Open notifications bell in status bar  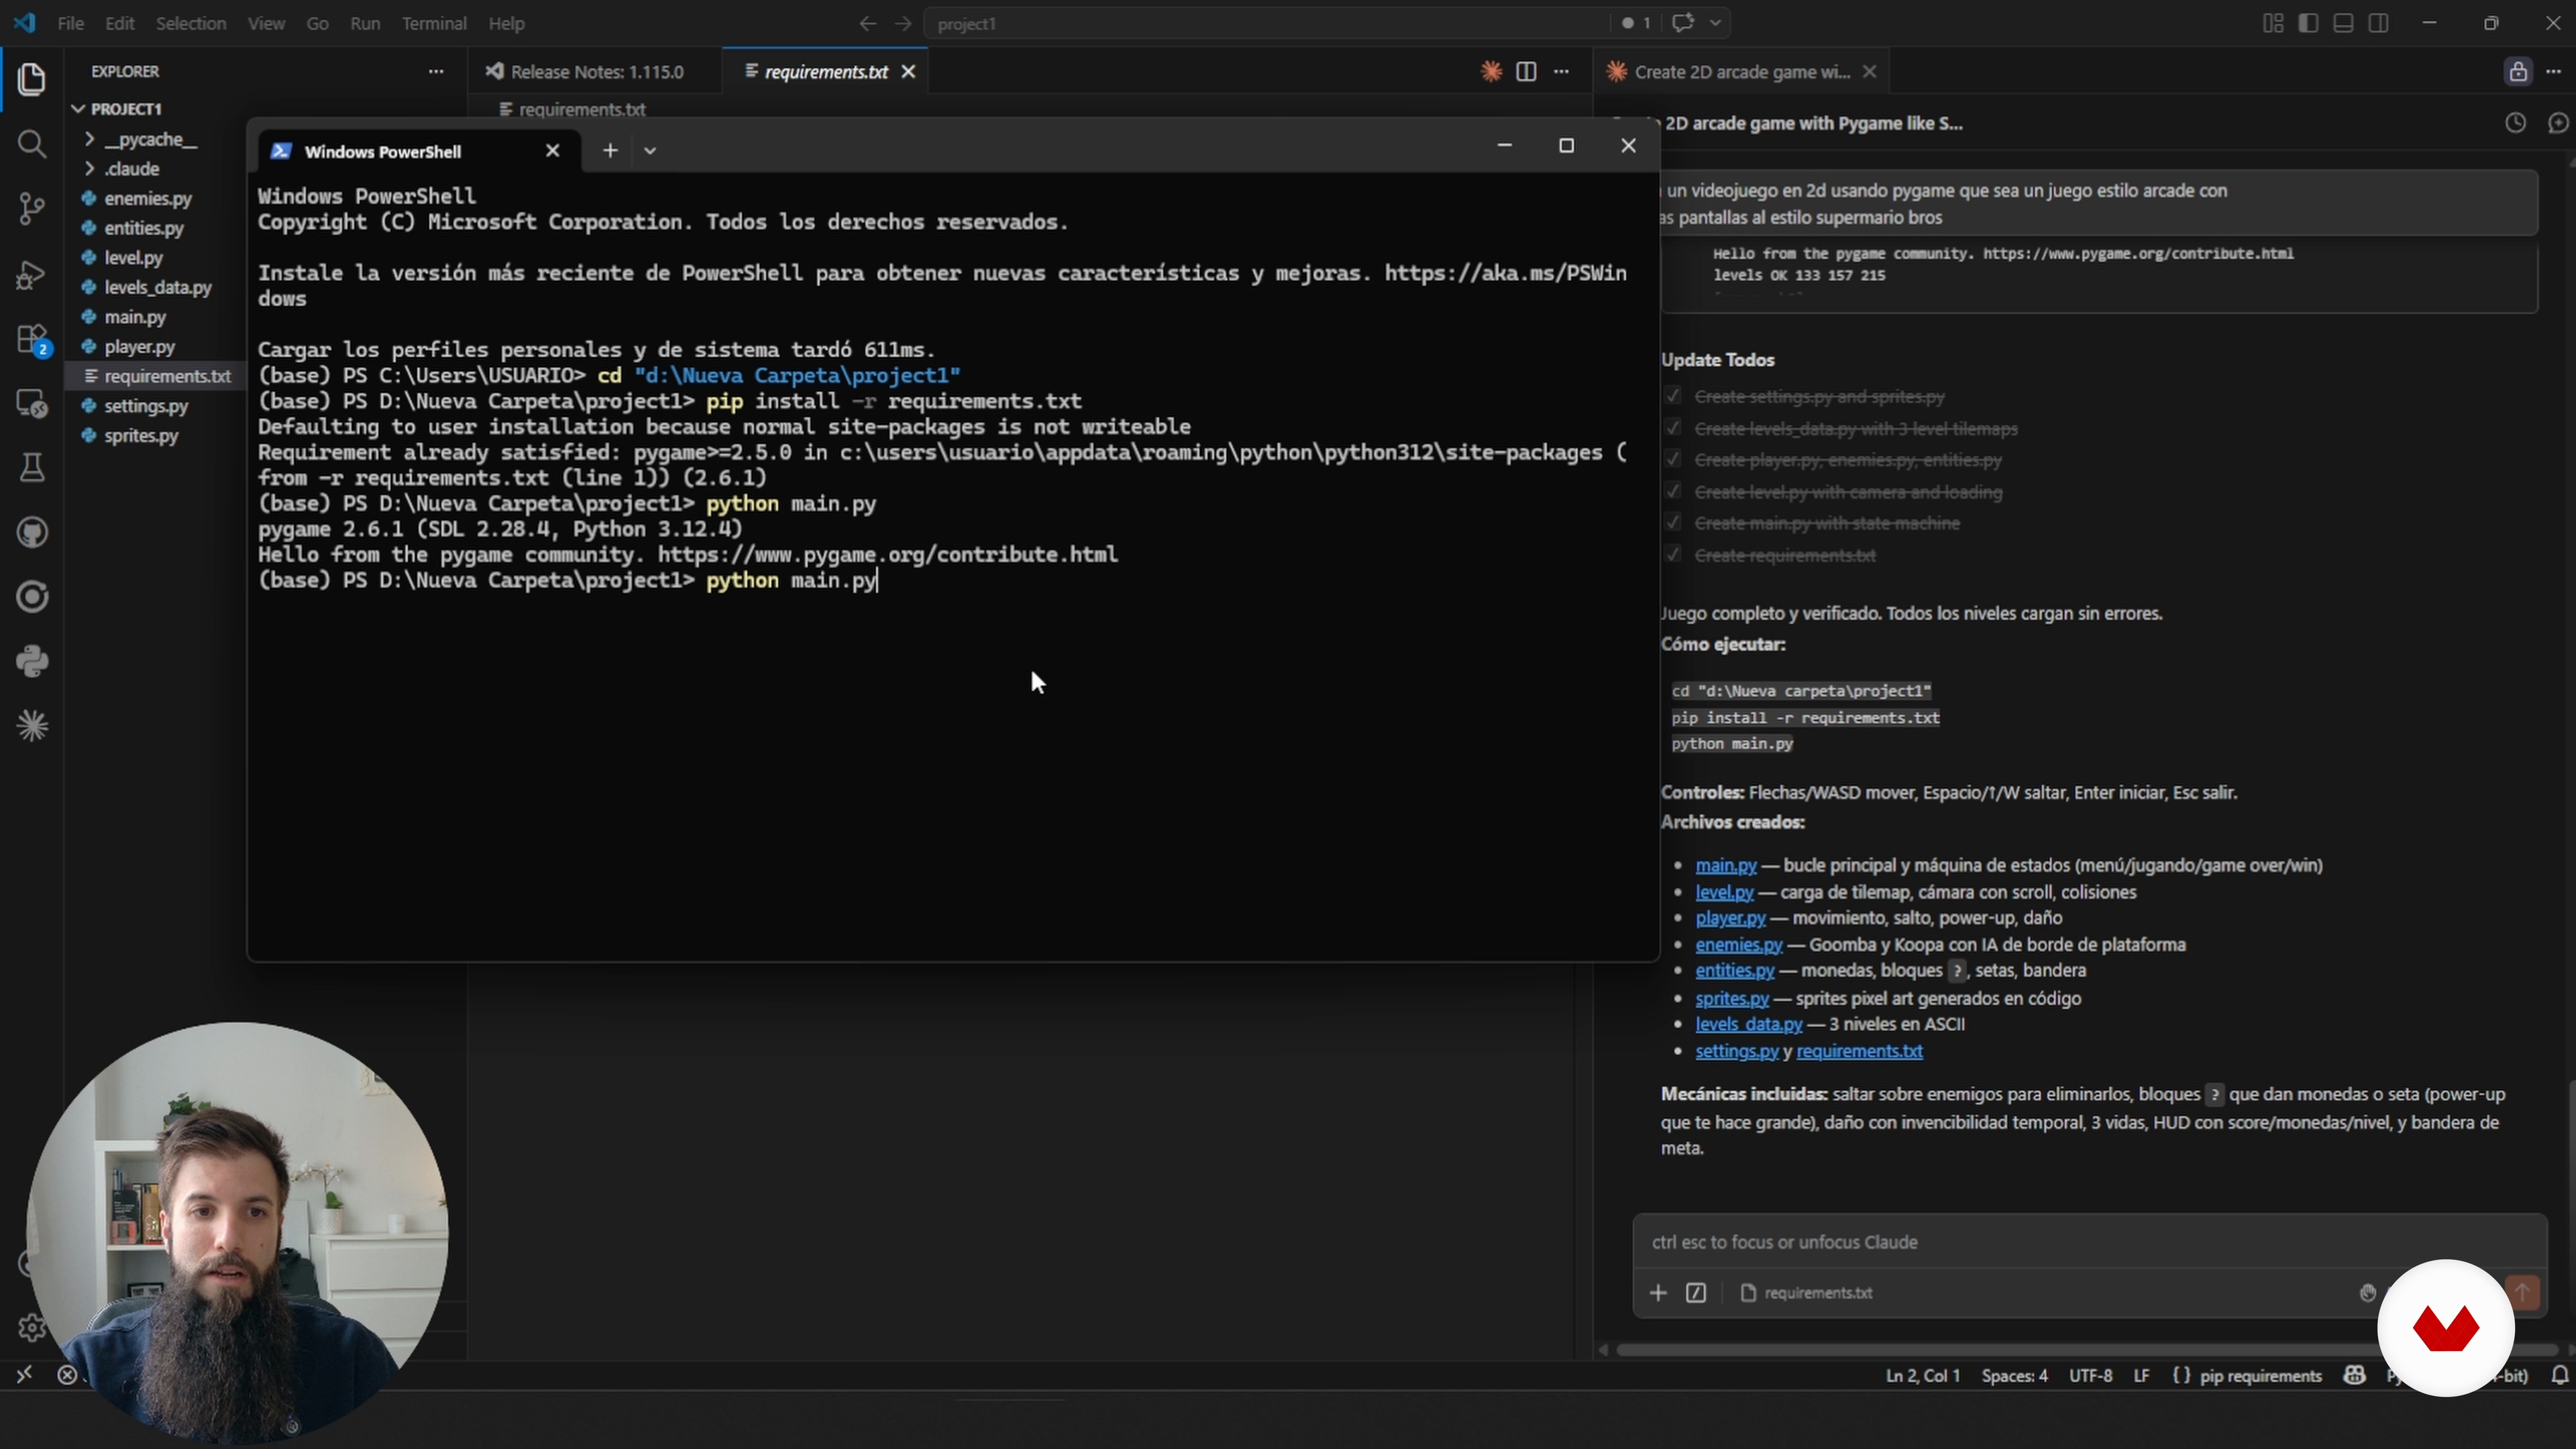point(2559,1376)
